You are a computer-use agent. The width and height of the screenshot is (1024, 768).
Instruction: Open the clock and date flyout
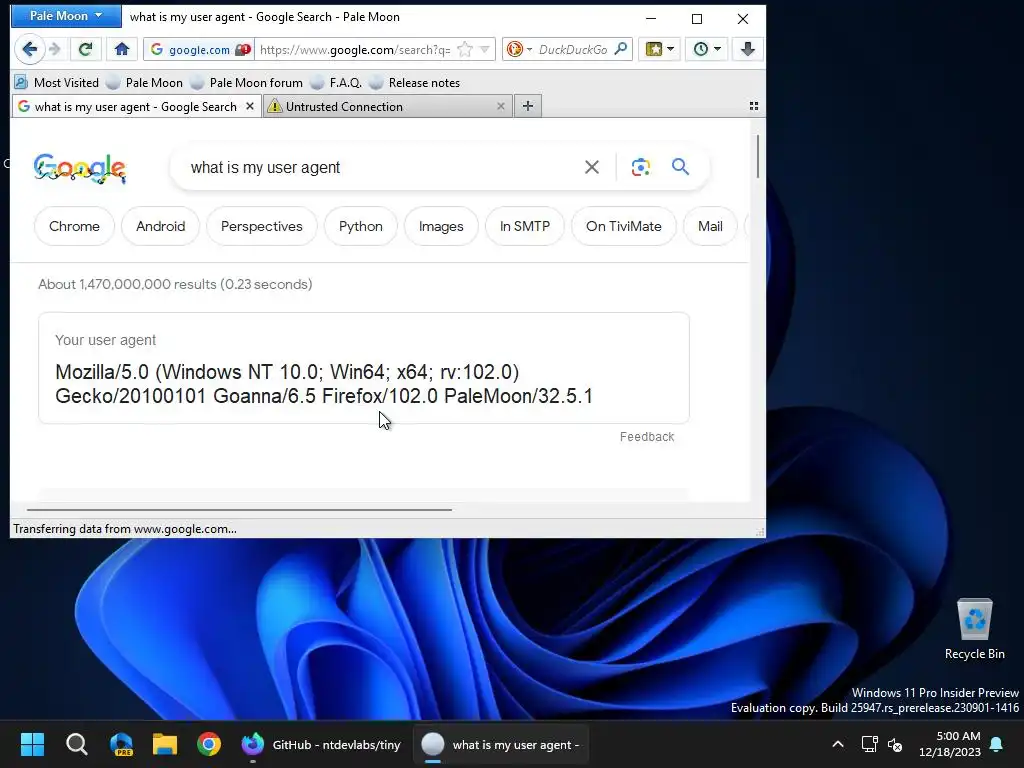point(950,744)
